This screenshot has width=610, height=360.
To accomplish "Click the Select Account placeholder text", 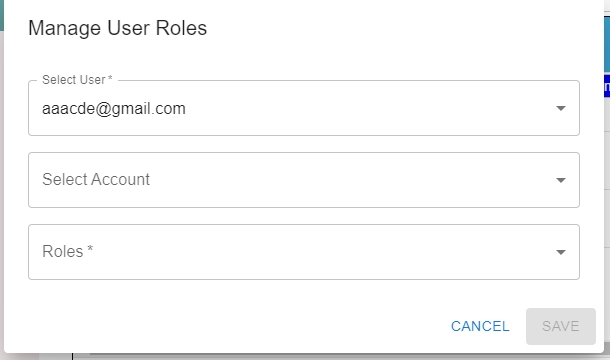I will point(96,179).
